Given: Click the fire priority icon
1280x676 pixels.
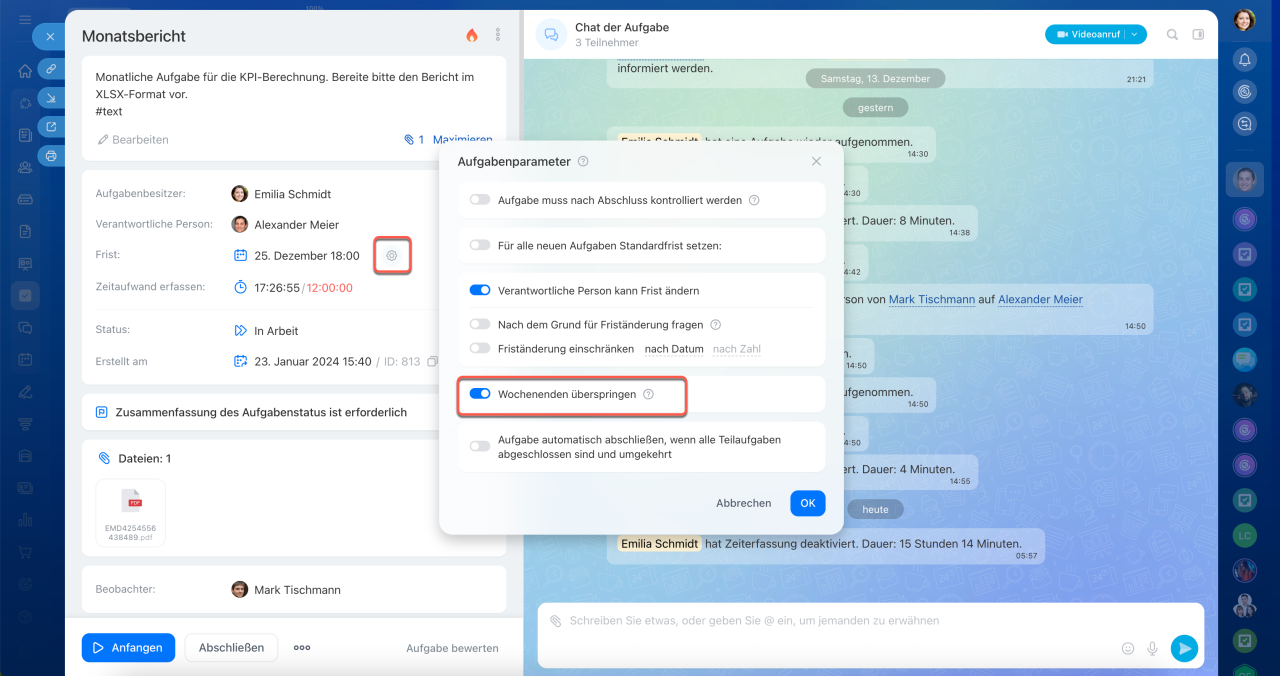Looking at the screenshot, I should (x=472, y=35).
